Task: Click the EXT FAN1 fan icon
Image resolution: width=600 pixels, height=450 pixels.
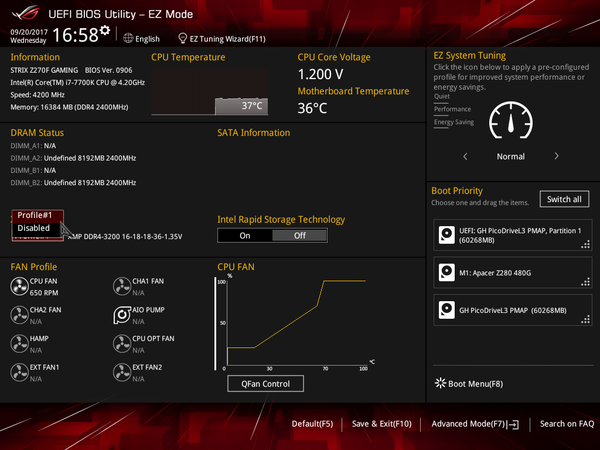Action: [19, 373]
